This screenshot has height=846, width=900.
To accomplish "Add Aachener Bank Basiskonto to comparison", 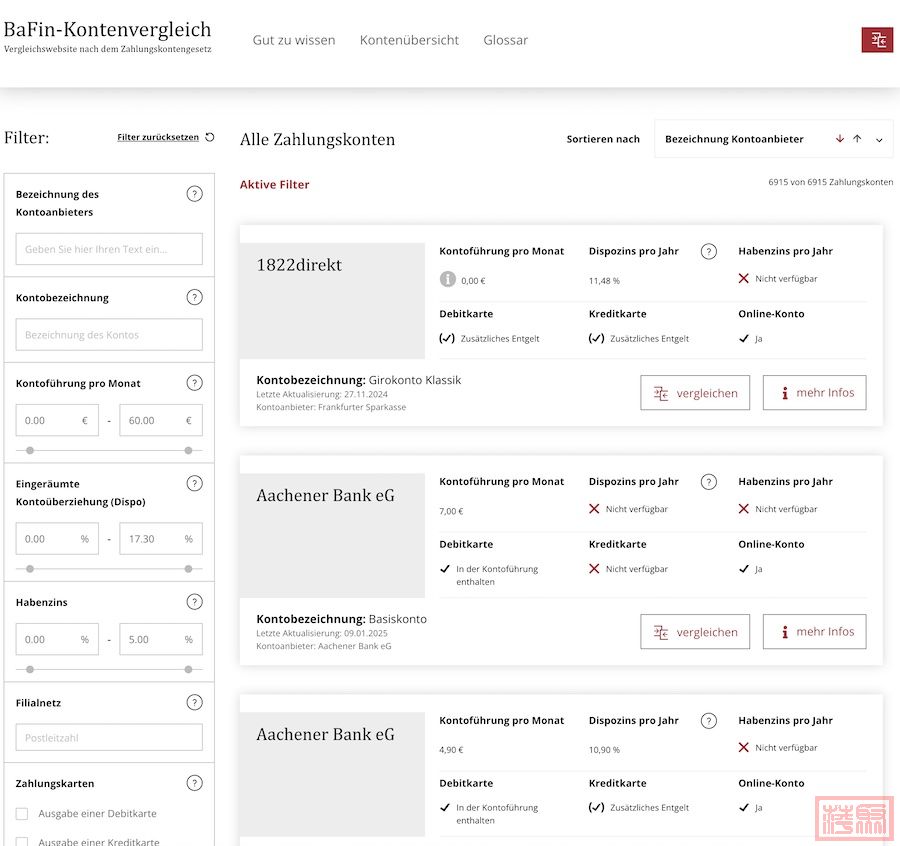I will point(695,631).
